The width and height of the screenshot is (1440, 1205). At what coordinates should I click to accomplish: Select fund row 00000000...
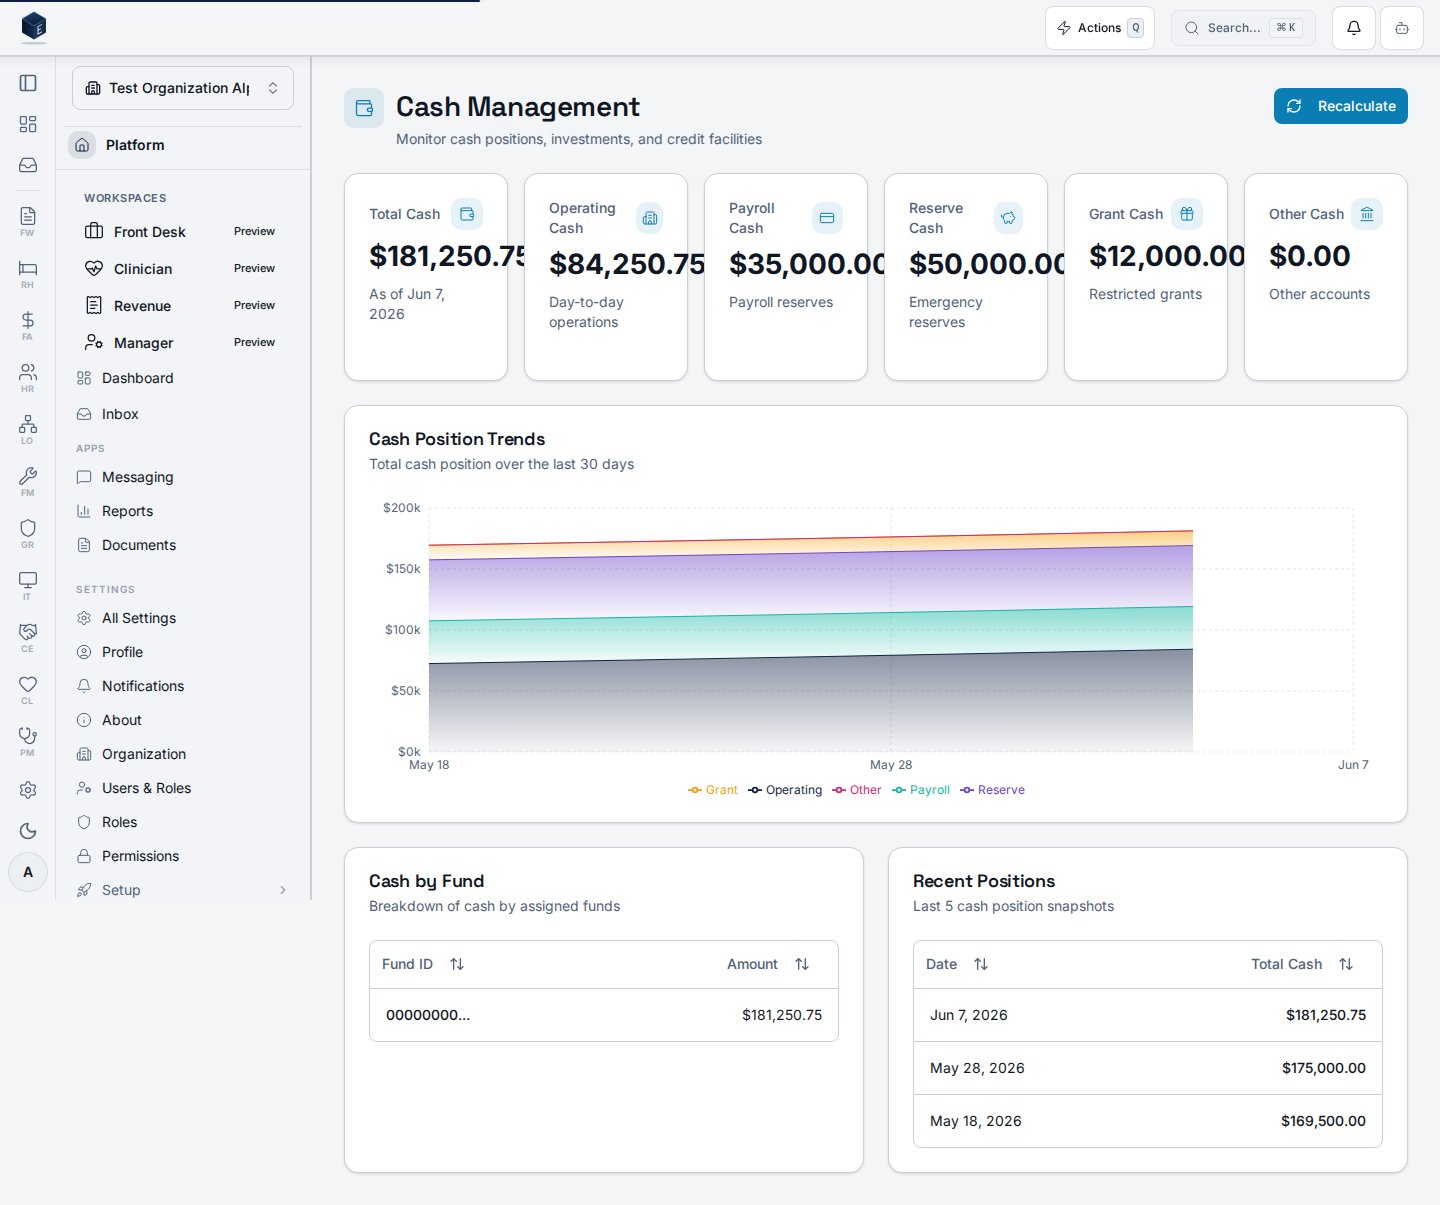(x=604, y=1015)
